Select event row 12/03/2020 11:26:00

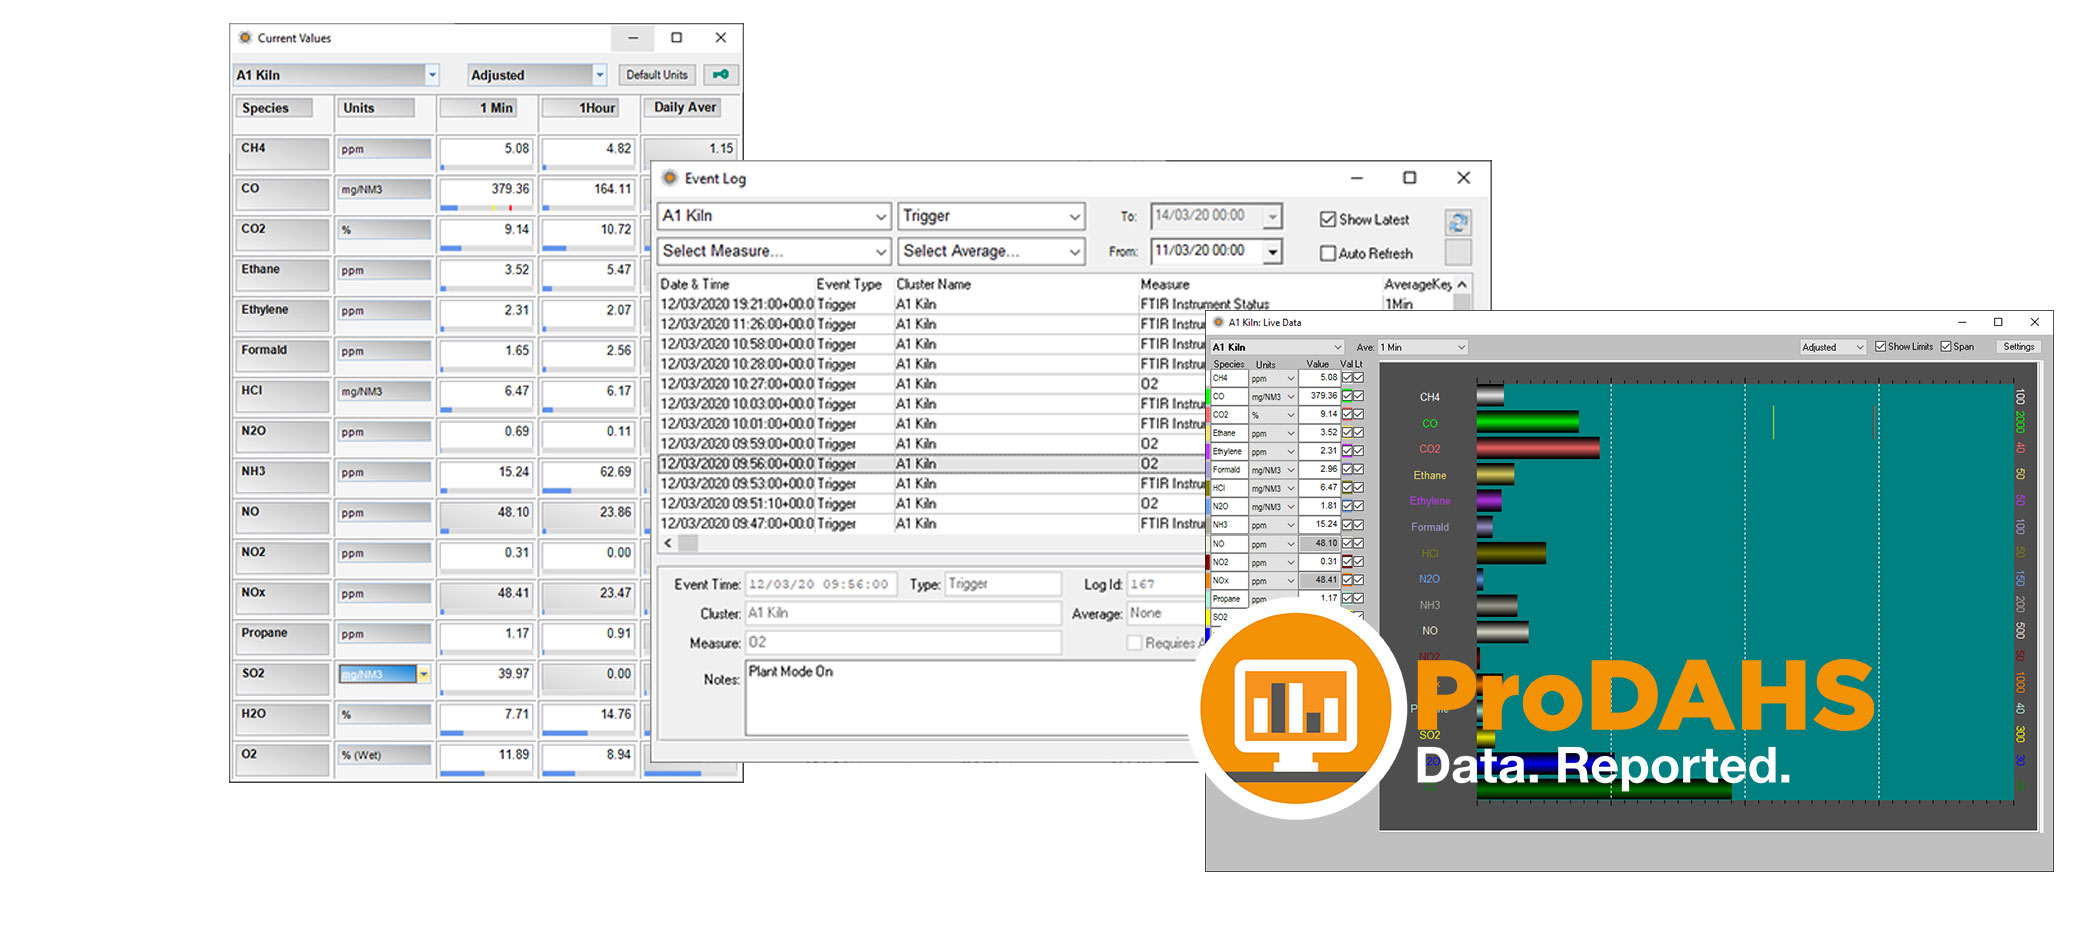[930, 324]
